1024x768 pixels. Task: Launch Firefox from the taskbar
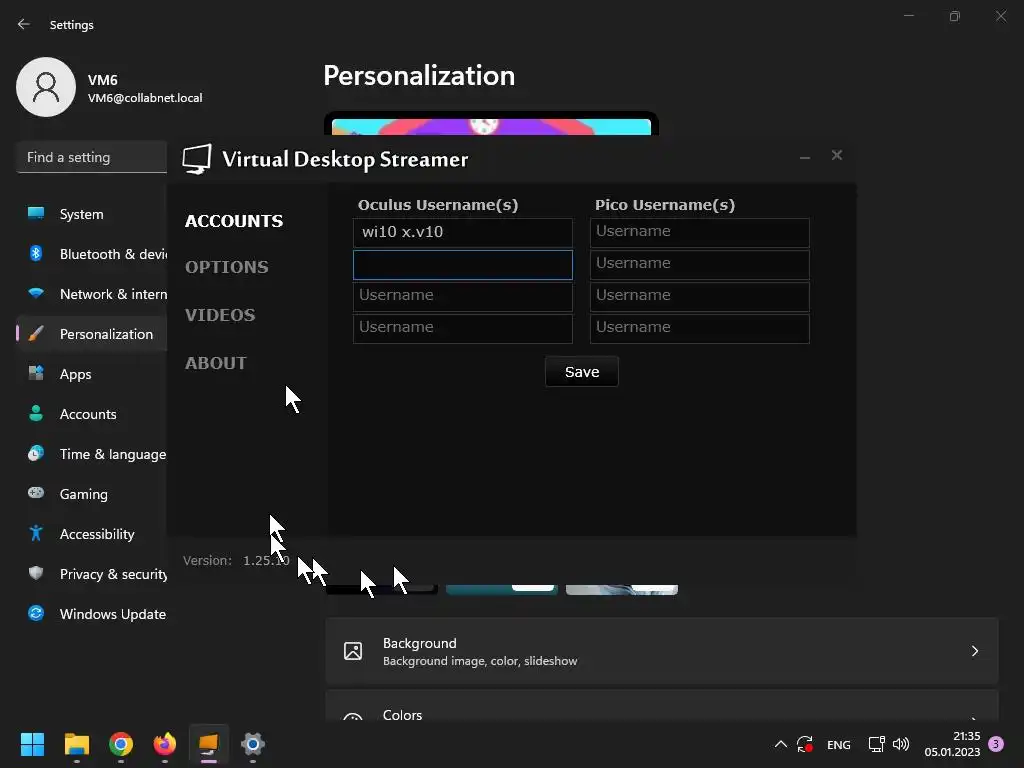tap(165, 744)
